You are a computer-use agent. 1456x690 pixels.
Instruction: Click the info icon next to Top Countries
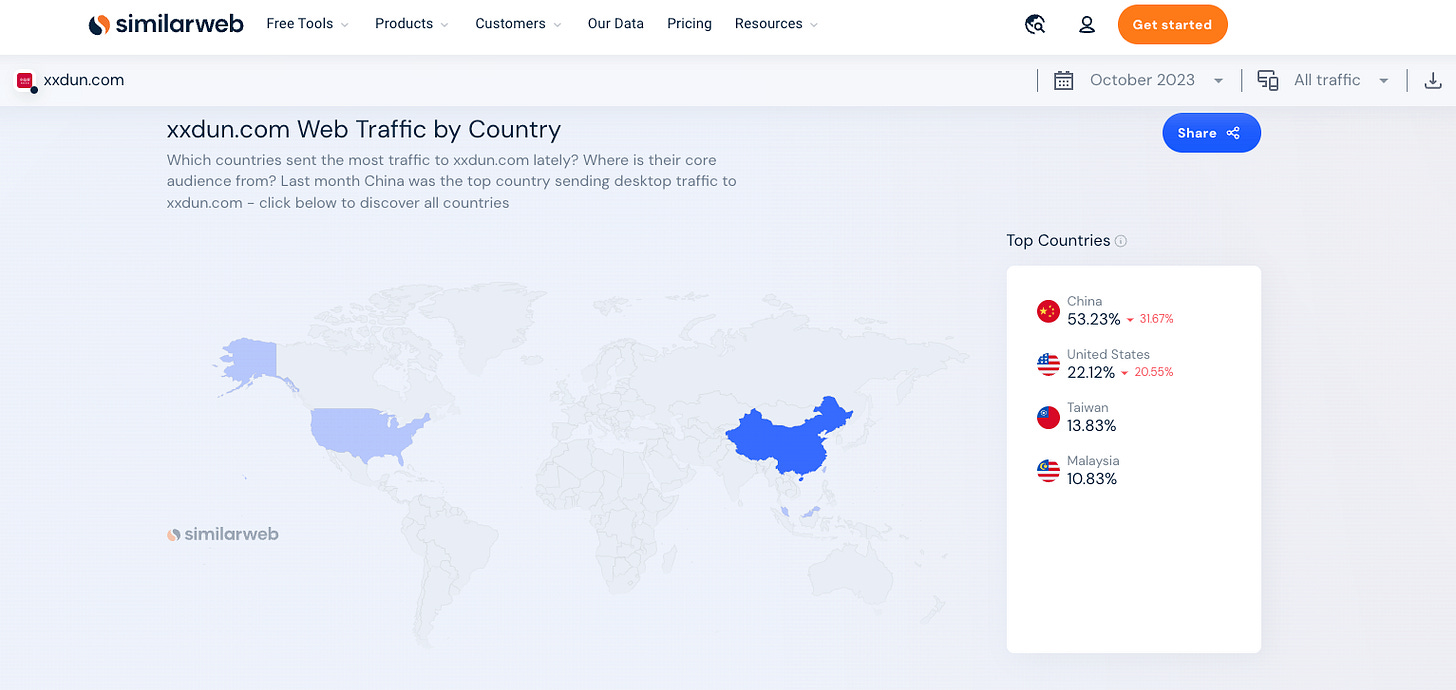coord(1121,241)
